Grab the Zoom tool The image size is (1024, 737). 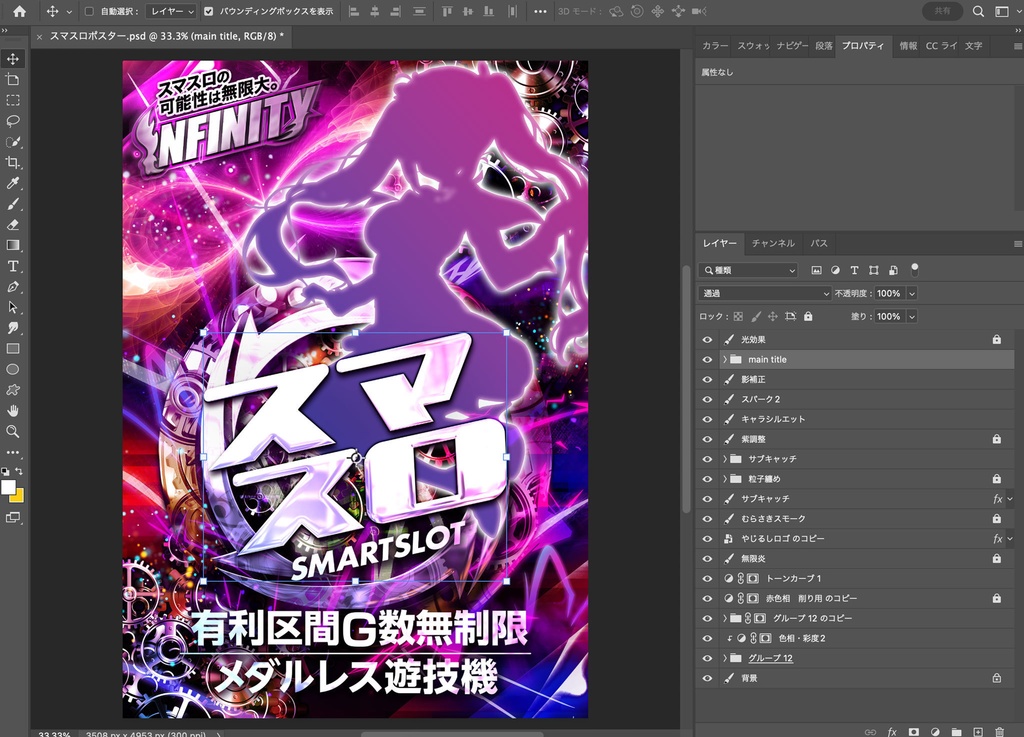click(13, 432)
